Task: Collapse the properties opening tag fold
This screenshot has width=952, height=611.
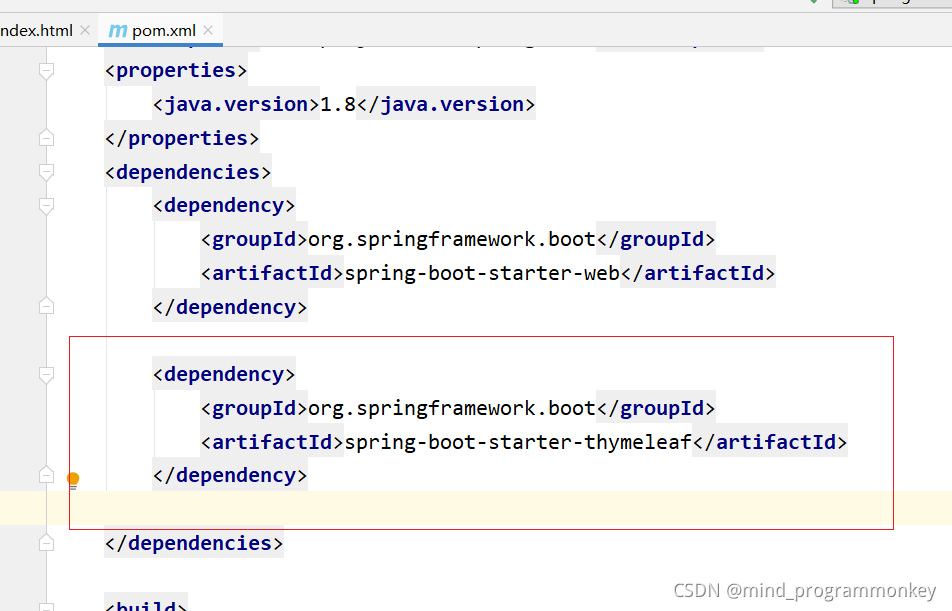Action: coord(46,71)
